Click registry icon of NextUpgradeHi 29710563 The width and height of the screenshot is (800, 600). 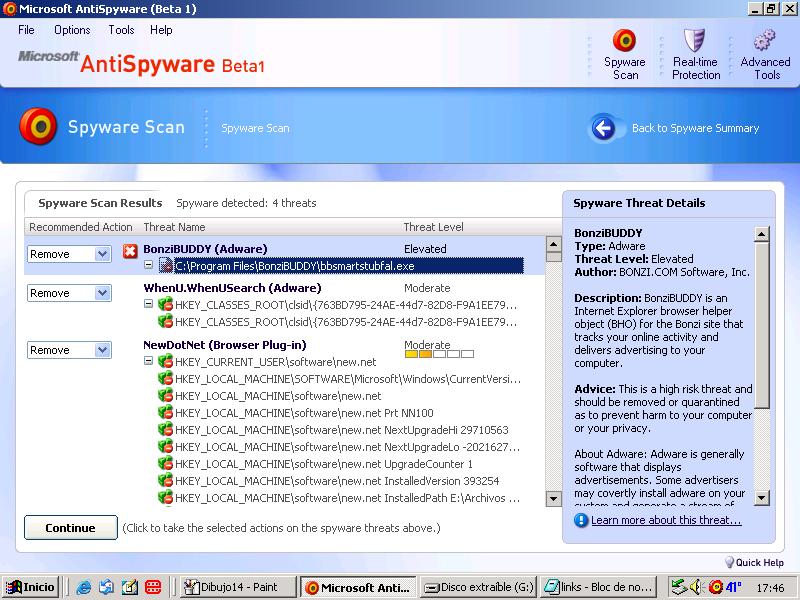pyautogui.click(x=165, y=430)
